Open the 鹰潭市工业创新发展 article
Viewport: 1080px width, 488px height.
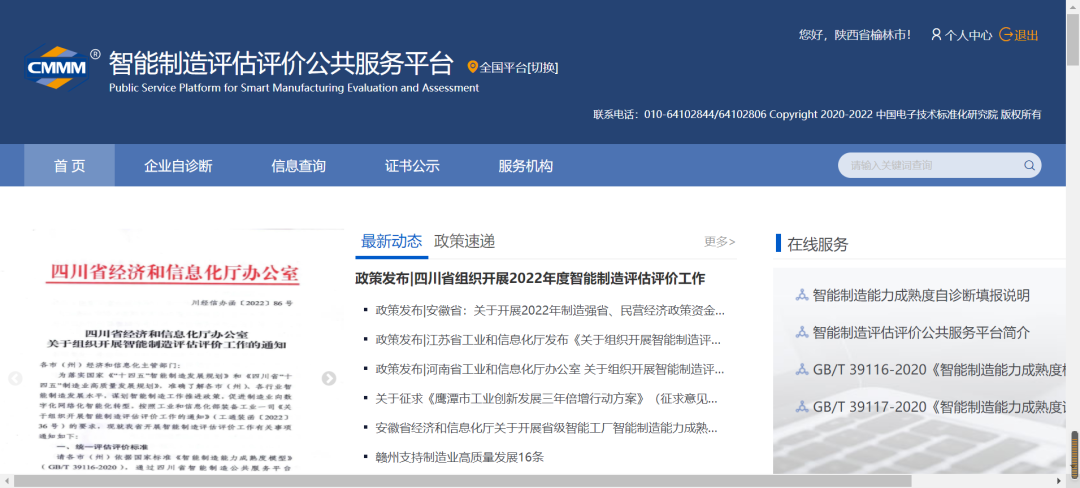tap(547, 399)
